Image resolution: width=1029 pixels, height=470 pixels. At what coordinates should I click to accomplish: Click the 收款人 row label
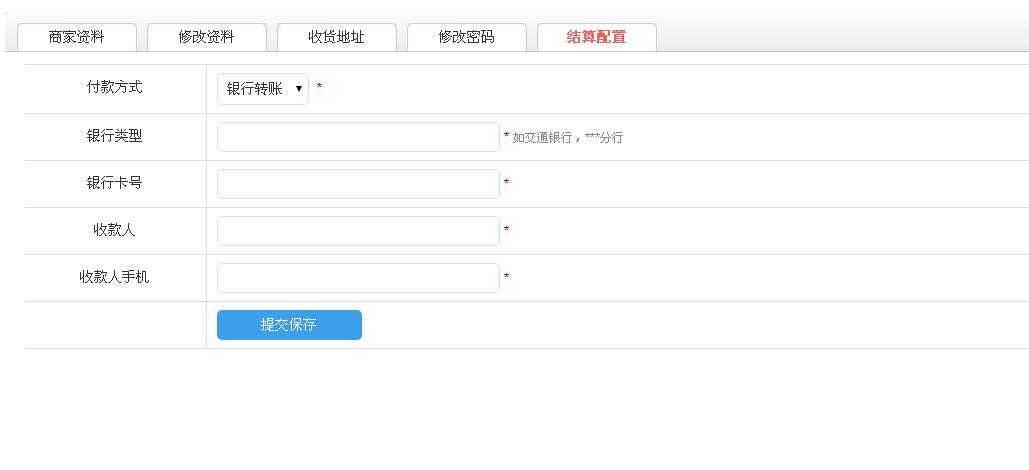tap(115, 230)
